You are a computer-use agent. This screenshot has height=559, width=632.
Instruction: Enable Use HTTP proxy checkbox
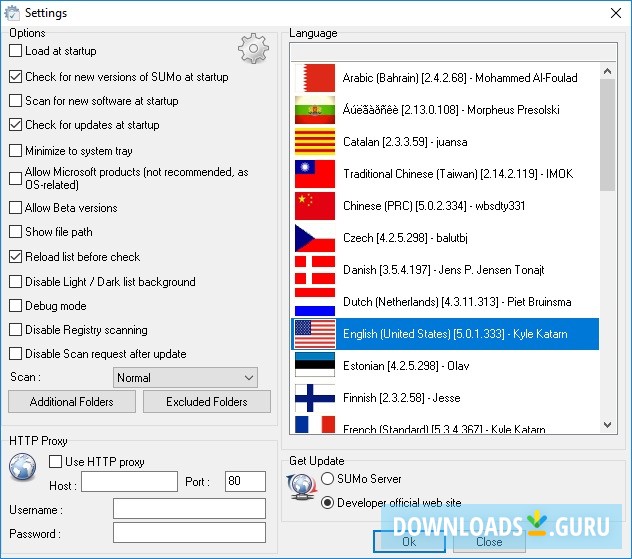click(55, 461)
